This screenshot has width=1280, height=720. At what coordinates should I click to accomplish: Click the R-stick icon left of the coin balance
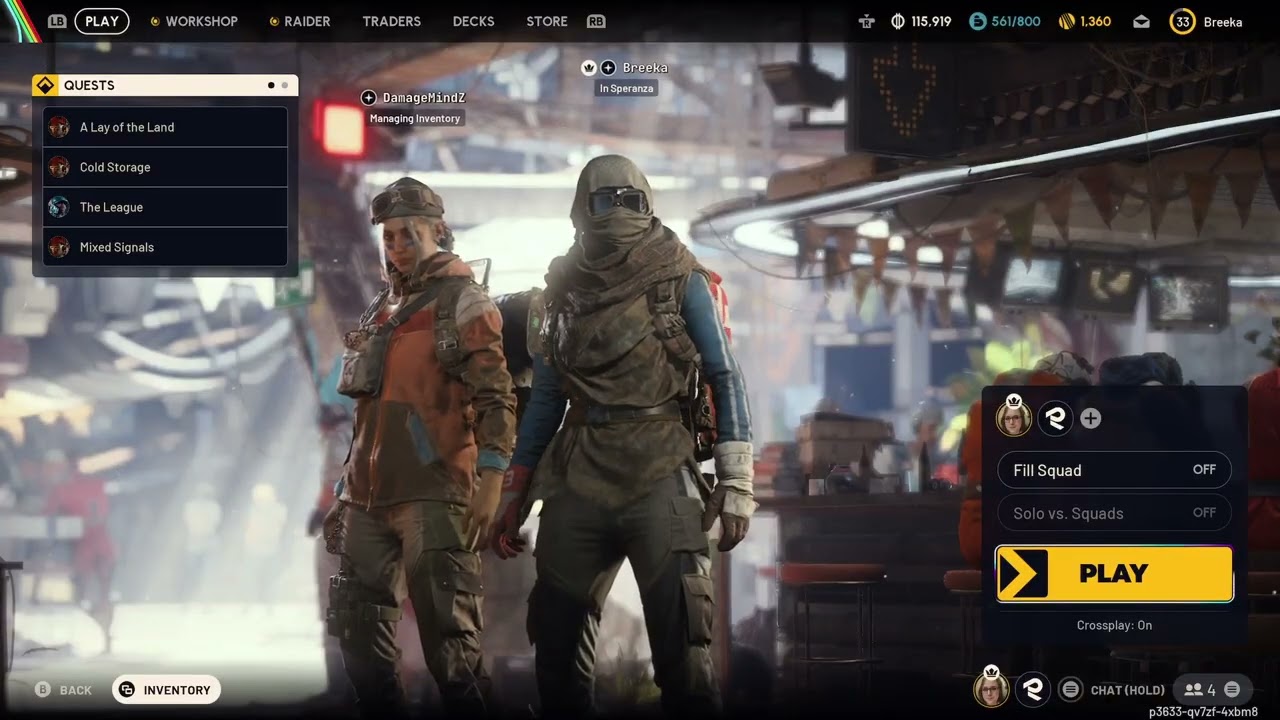(x=866, y=21)
